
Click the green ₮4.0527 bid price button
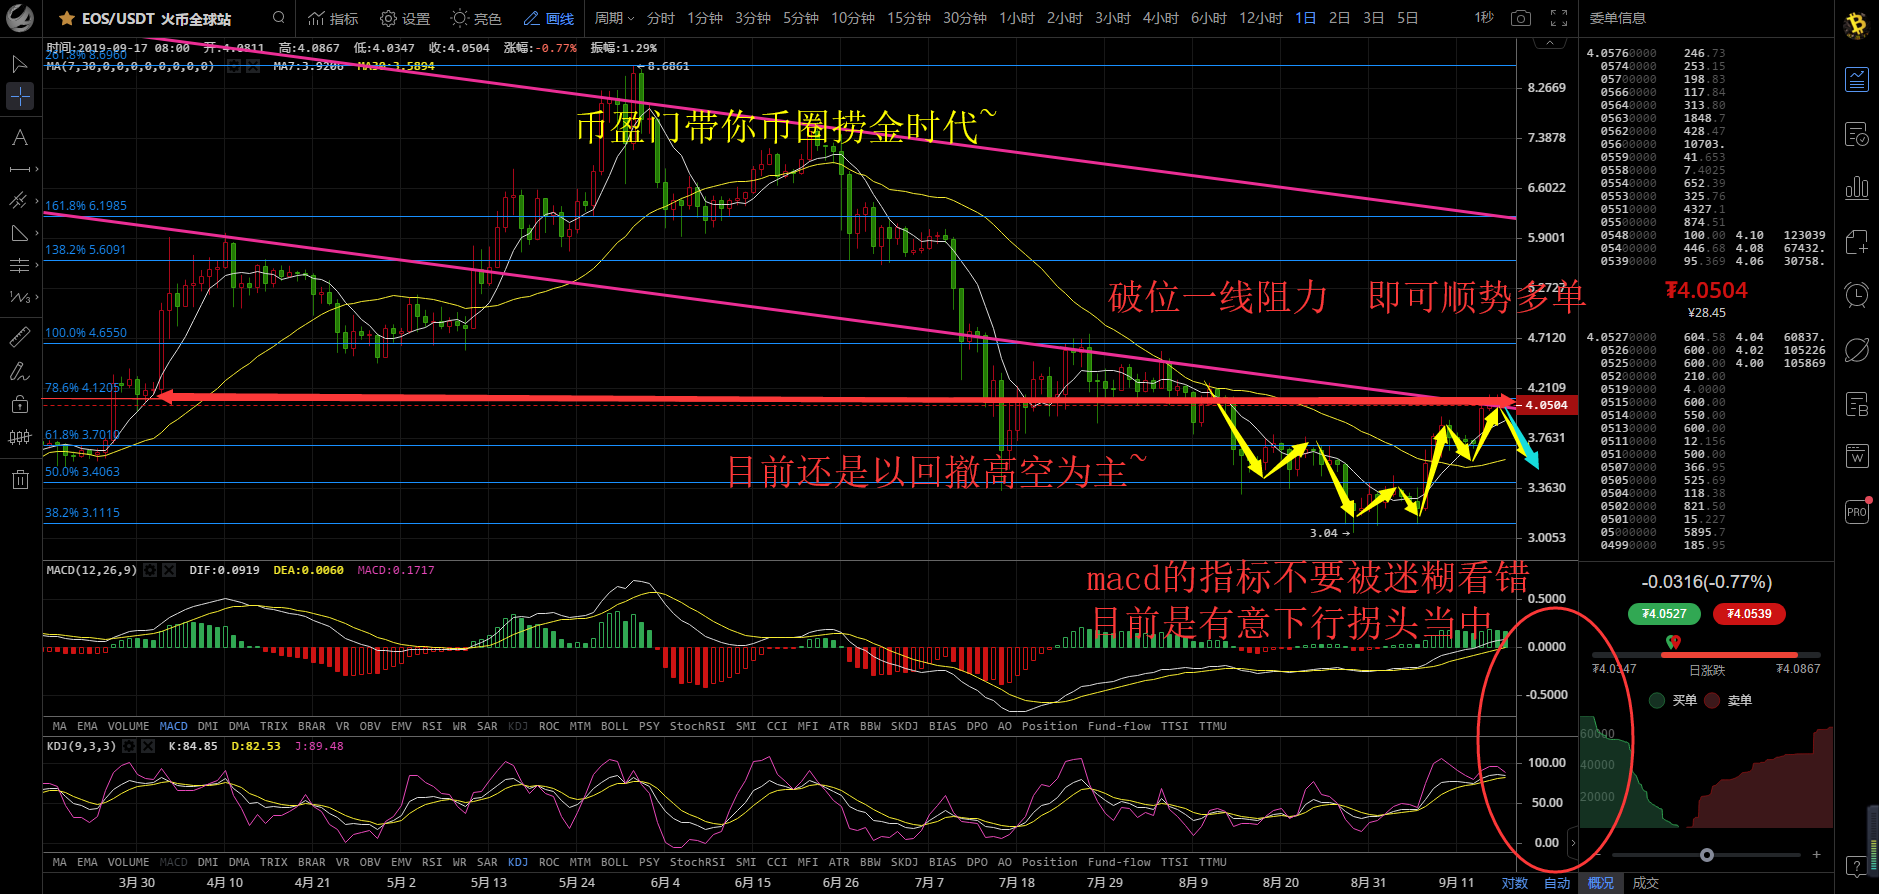coord(1665,614)
